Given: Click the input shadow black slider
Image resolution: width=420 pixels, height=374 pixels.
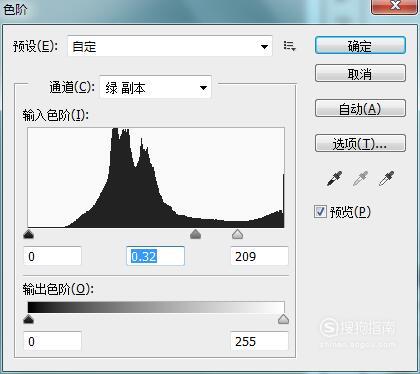Looking at the screenshot, I should pos(29,235).
